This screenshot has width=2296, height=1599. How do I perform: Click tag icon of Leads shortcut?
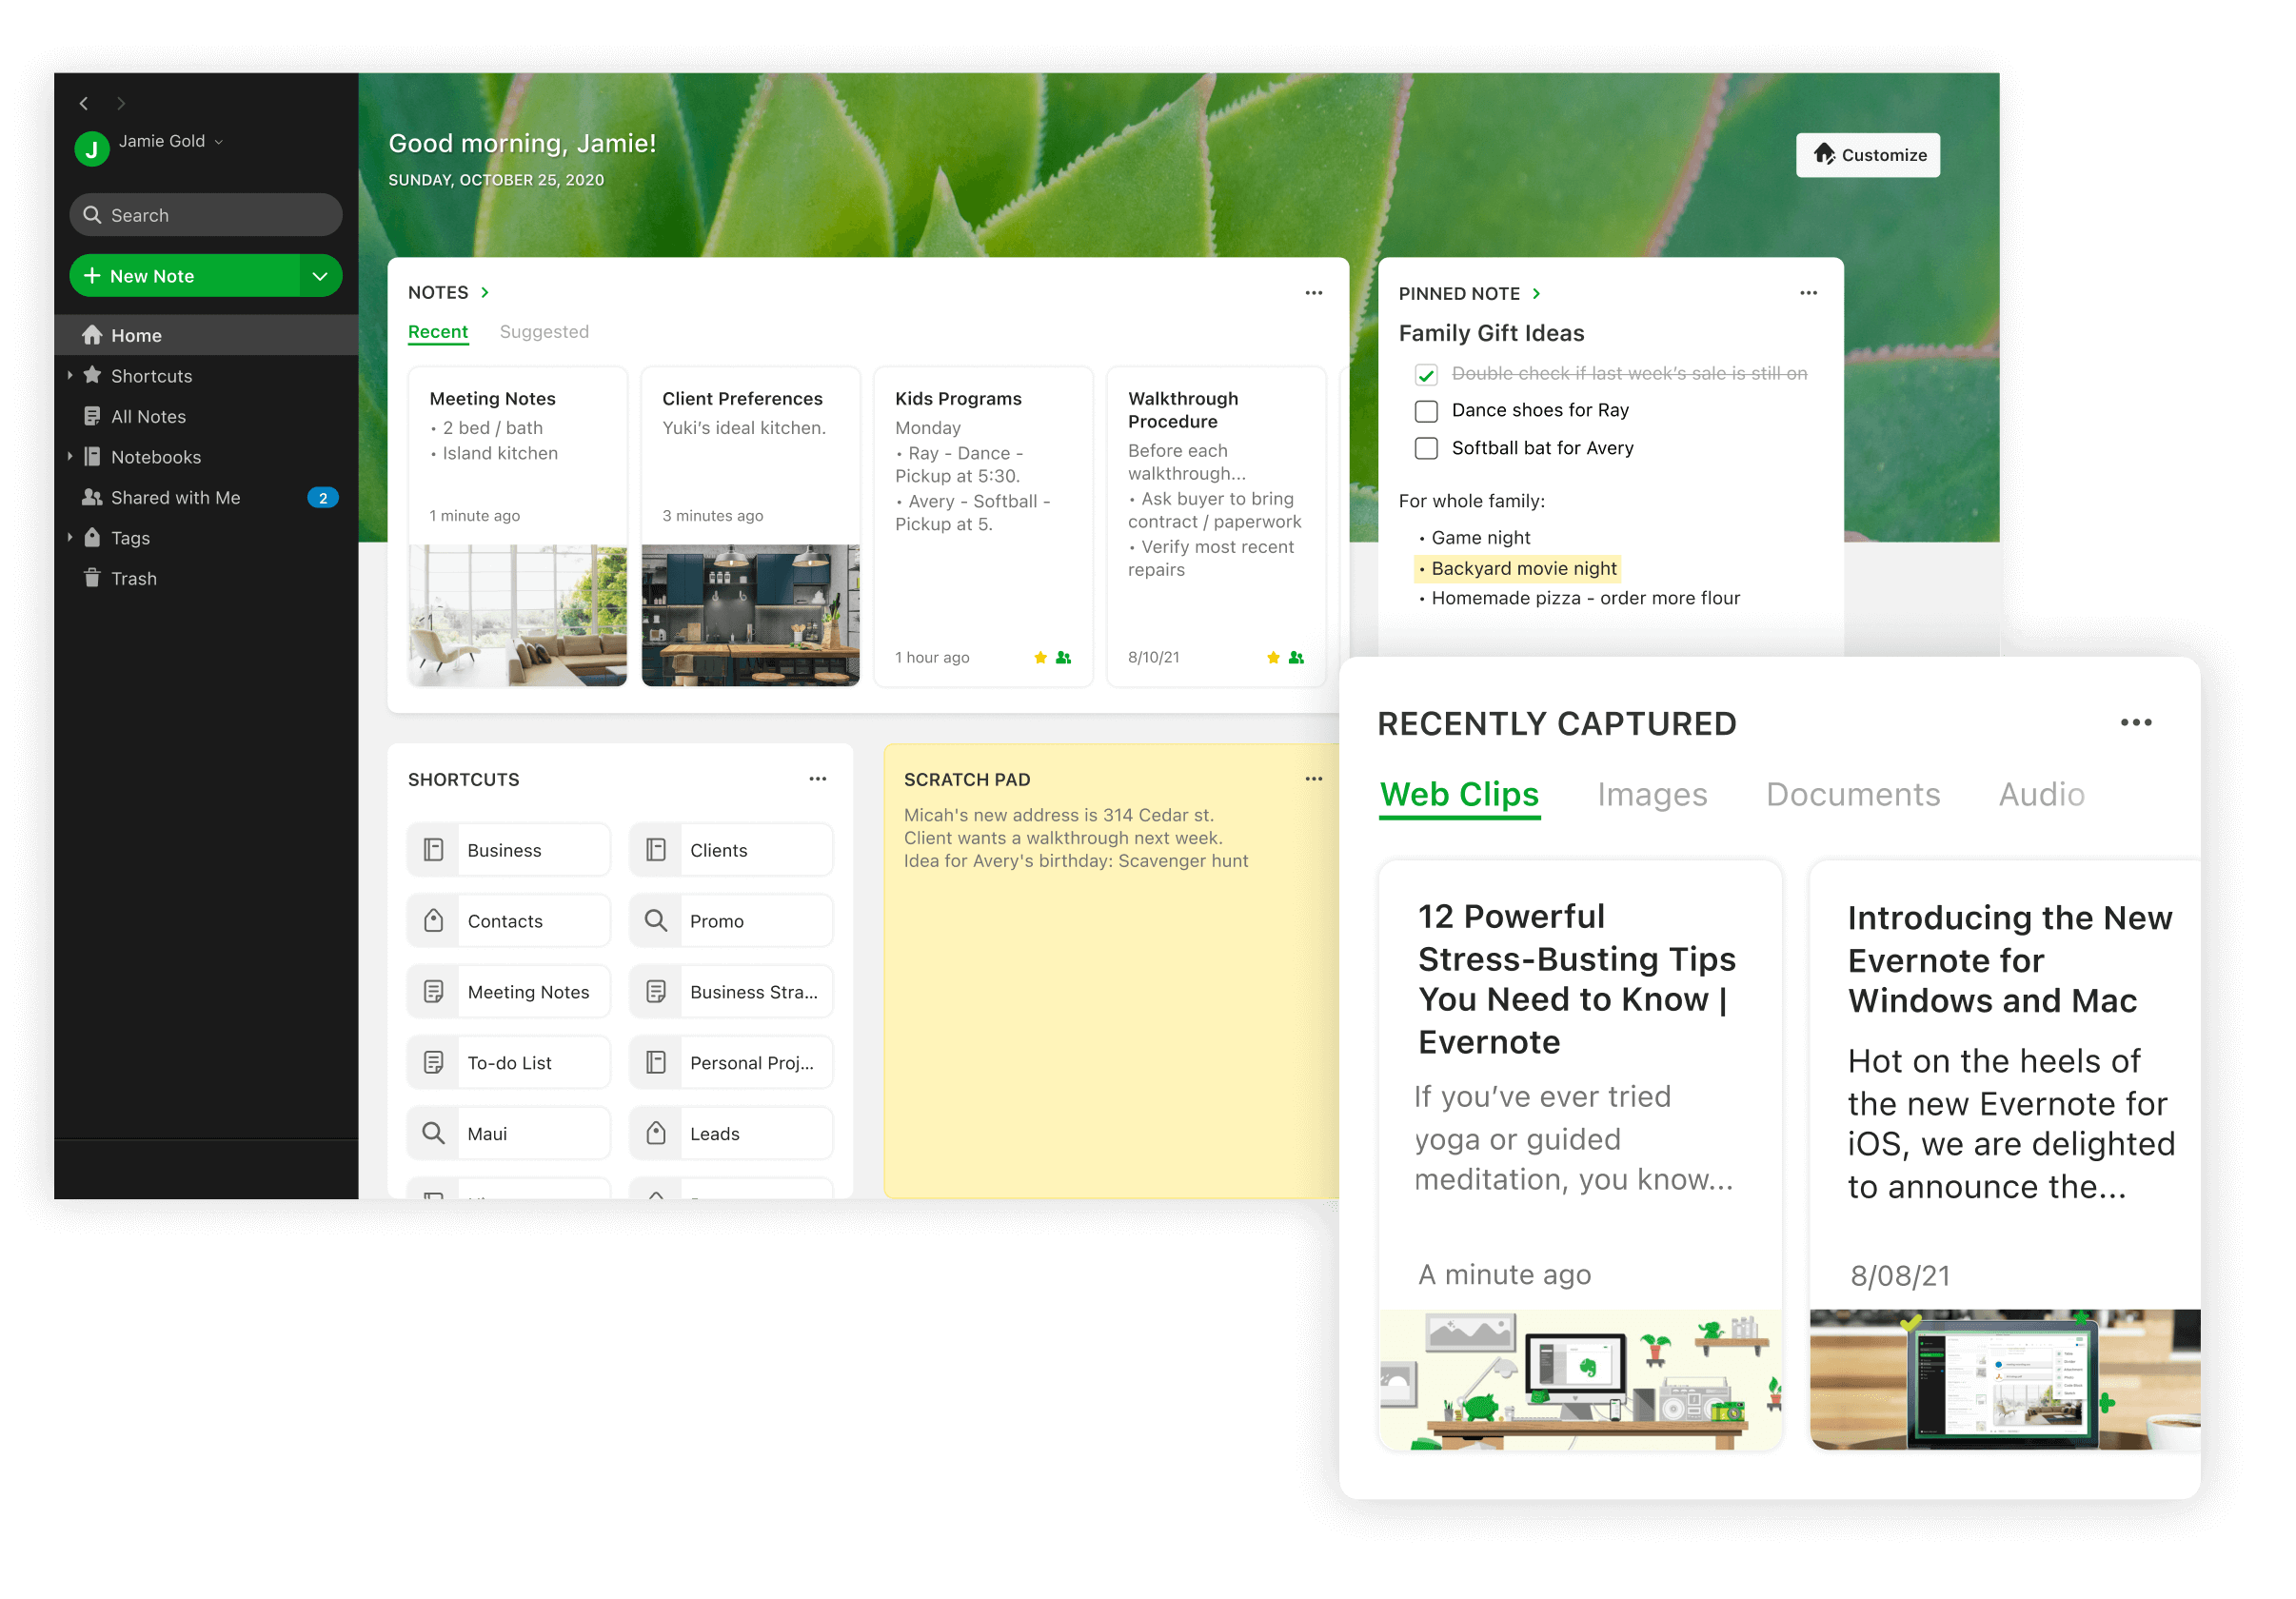(x=656, y=1134)
